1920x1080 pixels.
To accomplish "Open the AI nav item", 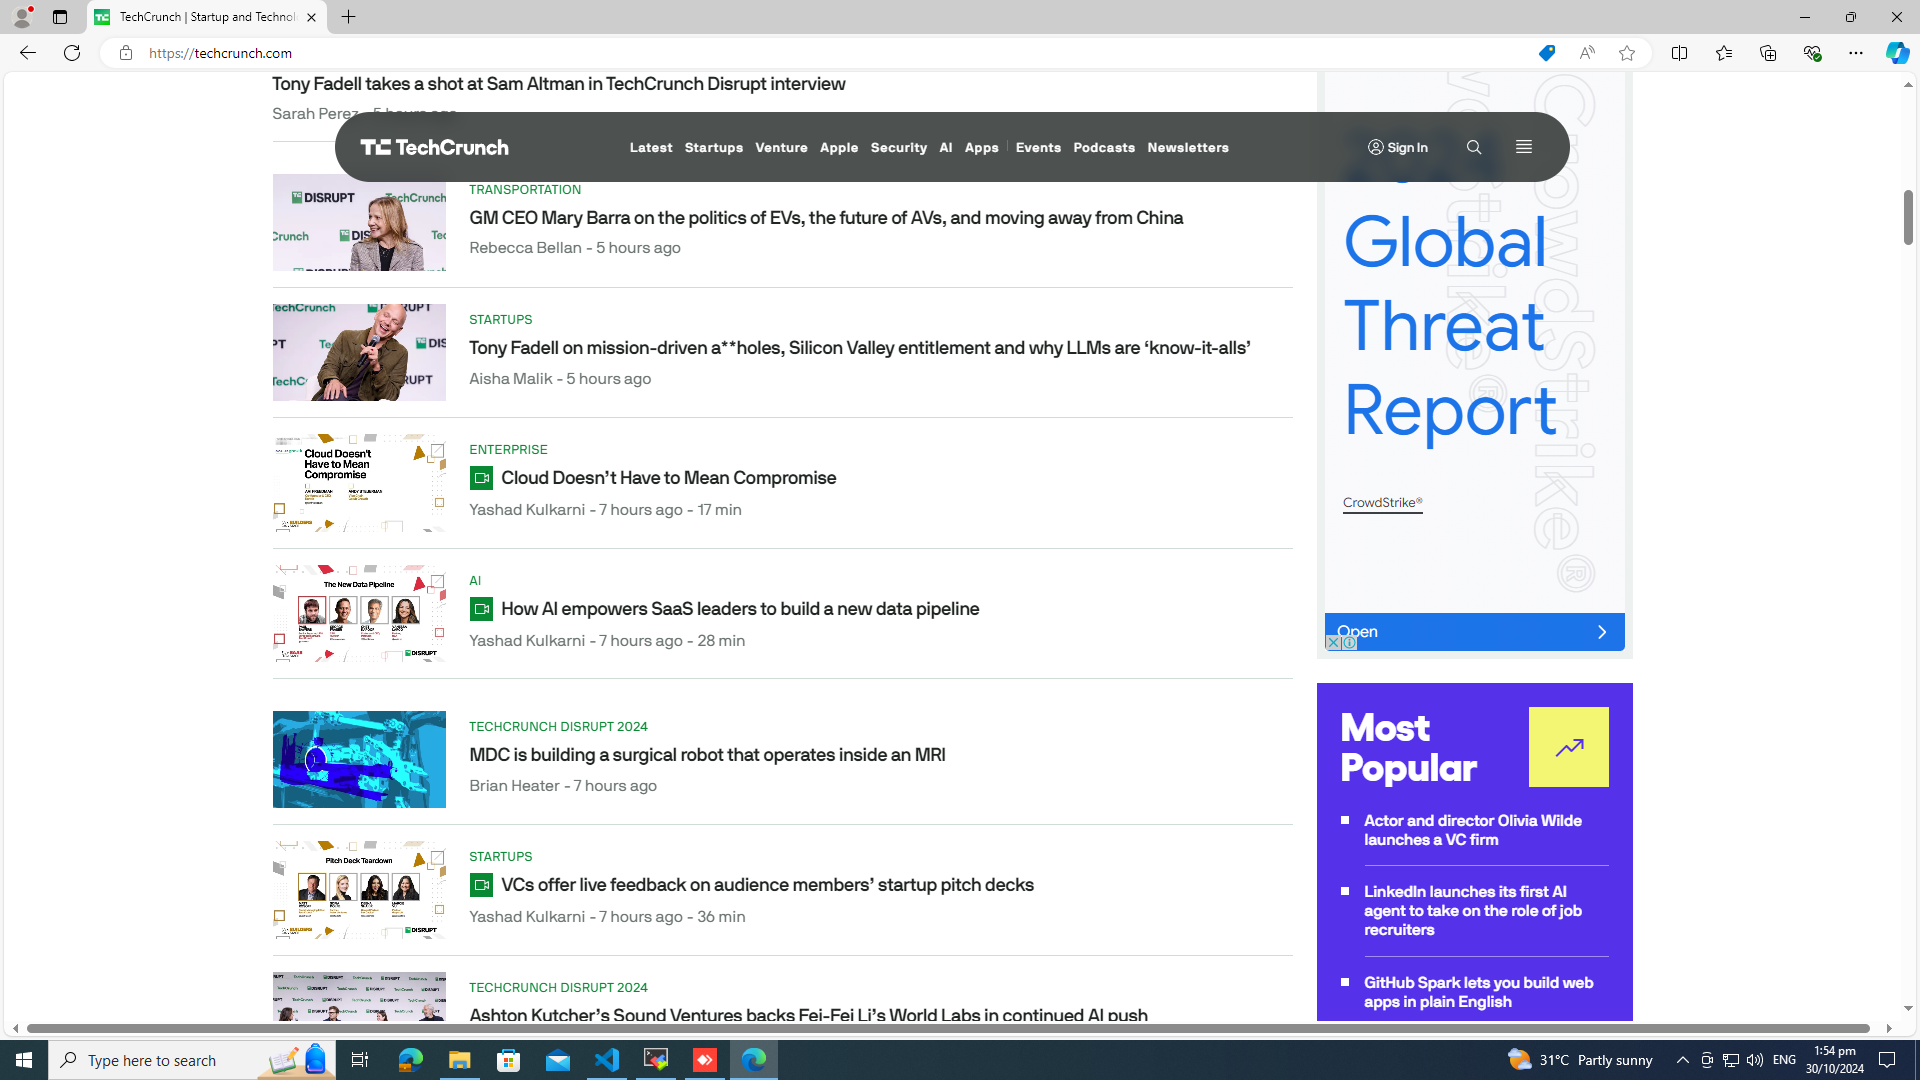I will coord(946,148).
